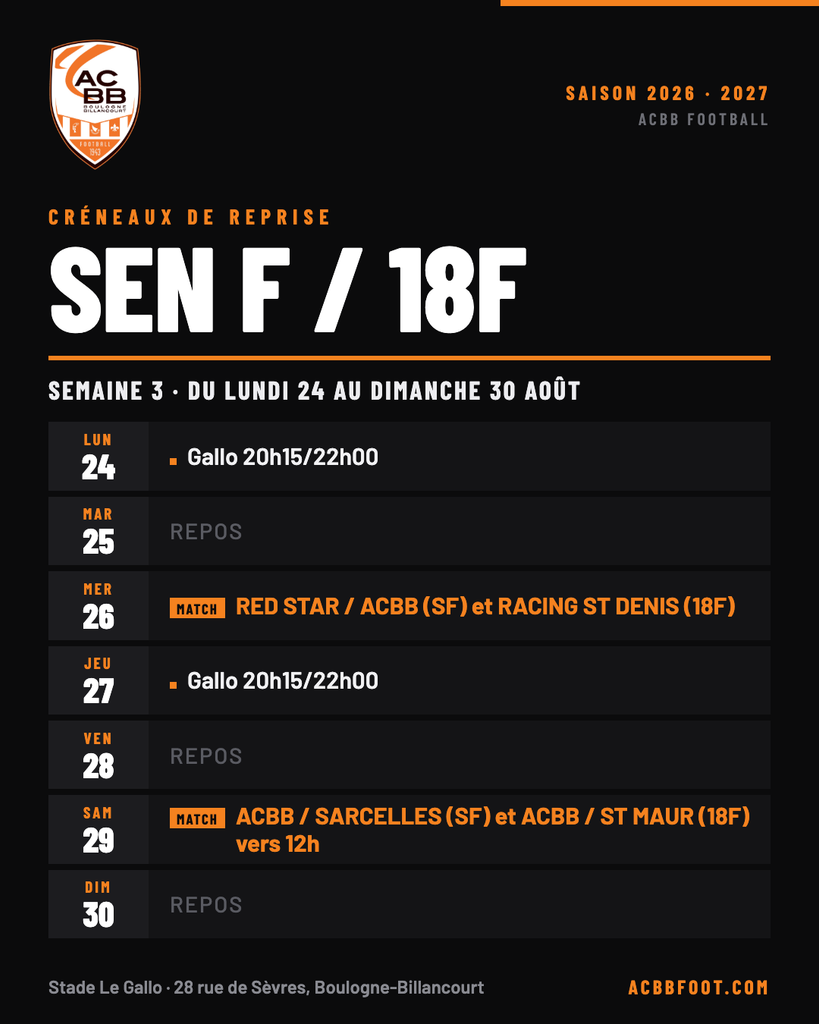The height and width of the screenshot is (1024, 819).
Task: Click the MATCH badge on Wednesday 26
Action: pyautogui.click(x=197, y=608)
